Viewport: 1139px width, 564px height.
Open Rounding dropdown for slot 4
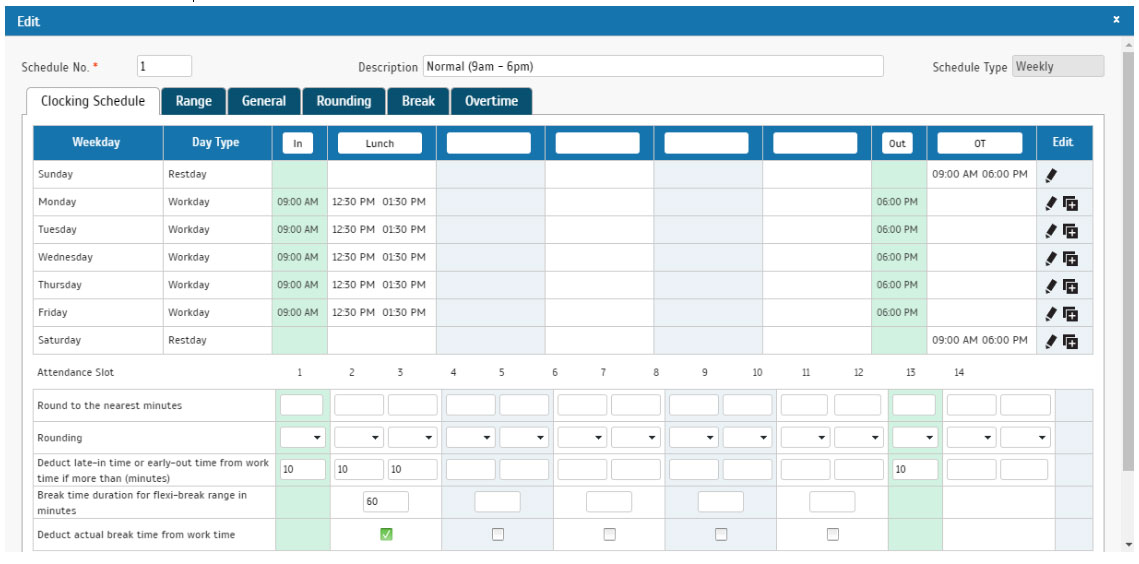(x=471, y=438)
